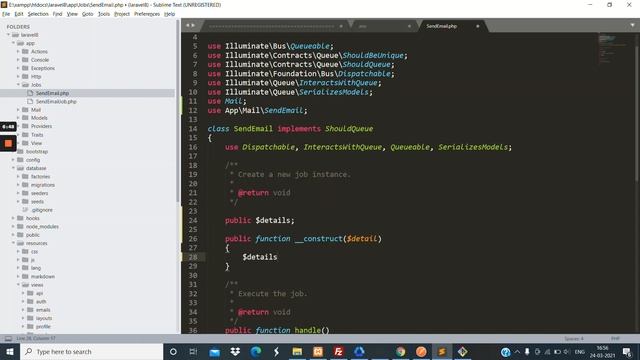Viewport: 640px width, 360px height.
Task: Launch Microsoft Edge from taskbar
Action: pyautogui.click(x=256, y=351)
